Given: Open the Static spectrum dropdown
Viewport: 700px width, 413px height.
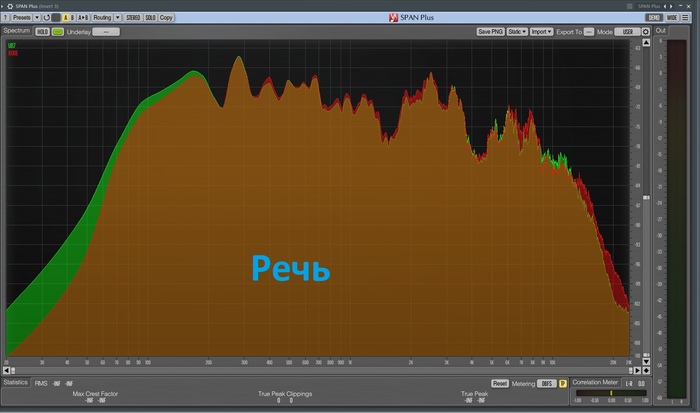Looking at the screenshot, I should coord(516,32).
